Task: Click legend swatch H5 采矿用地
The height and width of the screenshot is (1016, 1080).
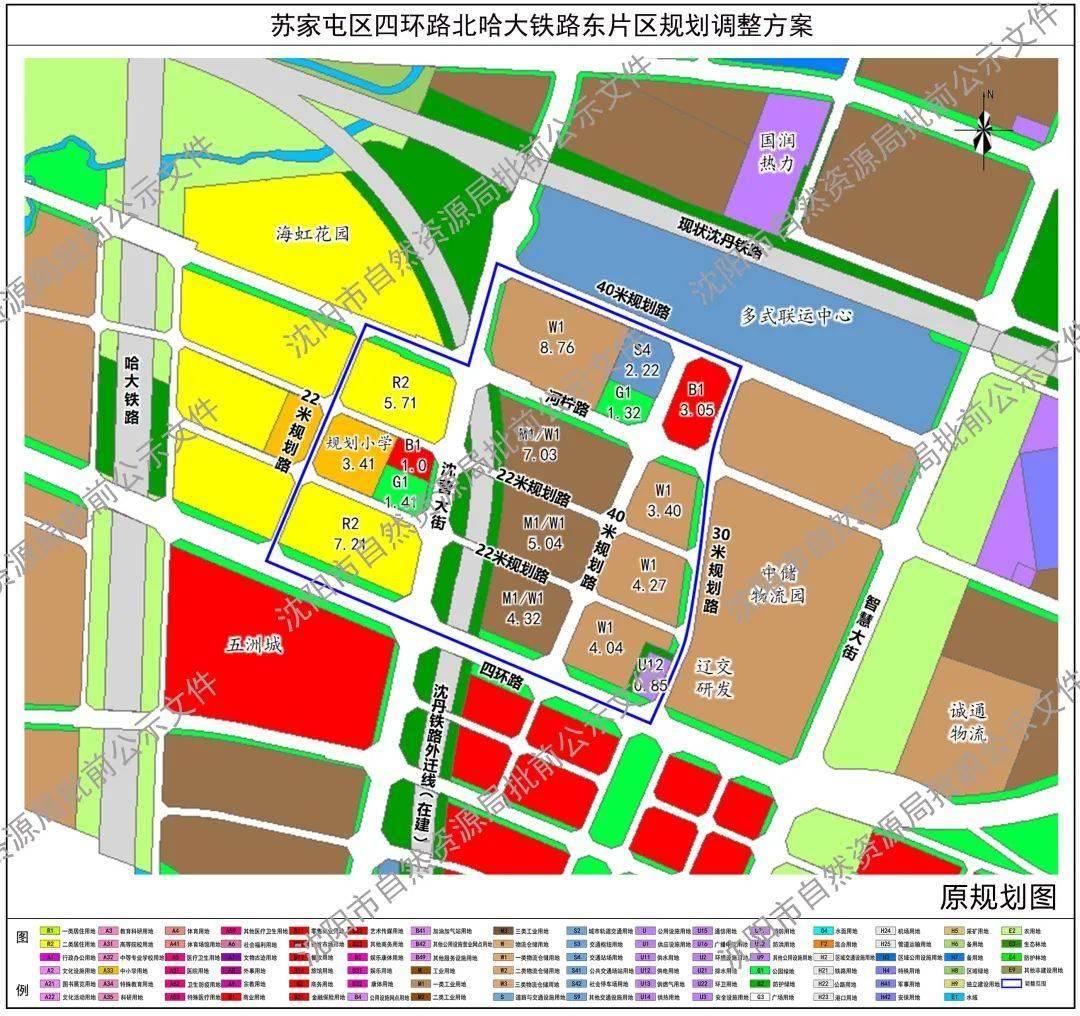Action: [x=955, y=931]
